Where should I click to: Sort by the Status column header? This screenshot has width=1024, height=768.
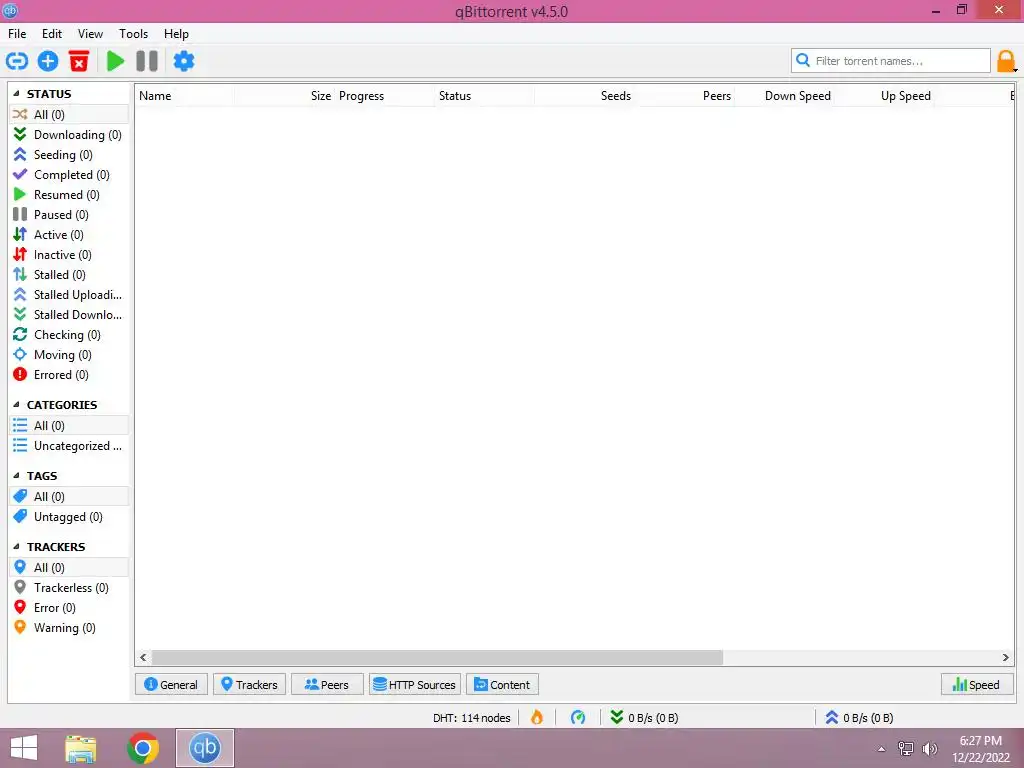click(485, 96)
